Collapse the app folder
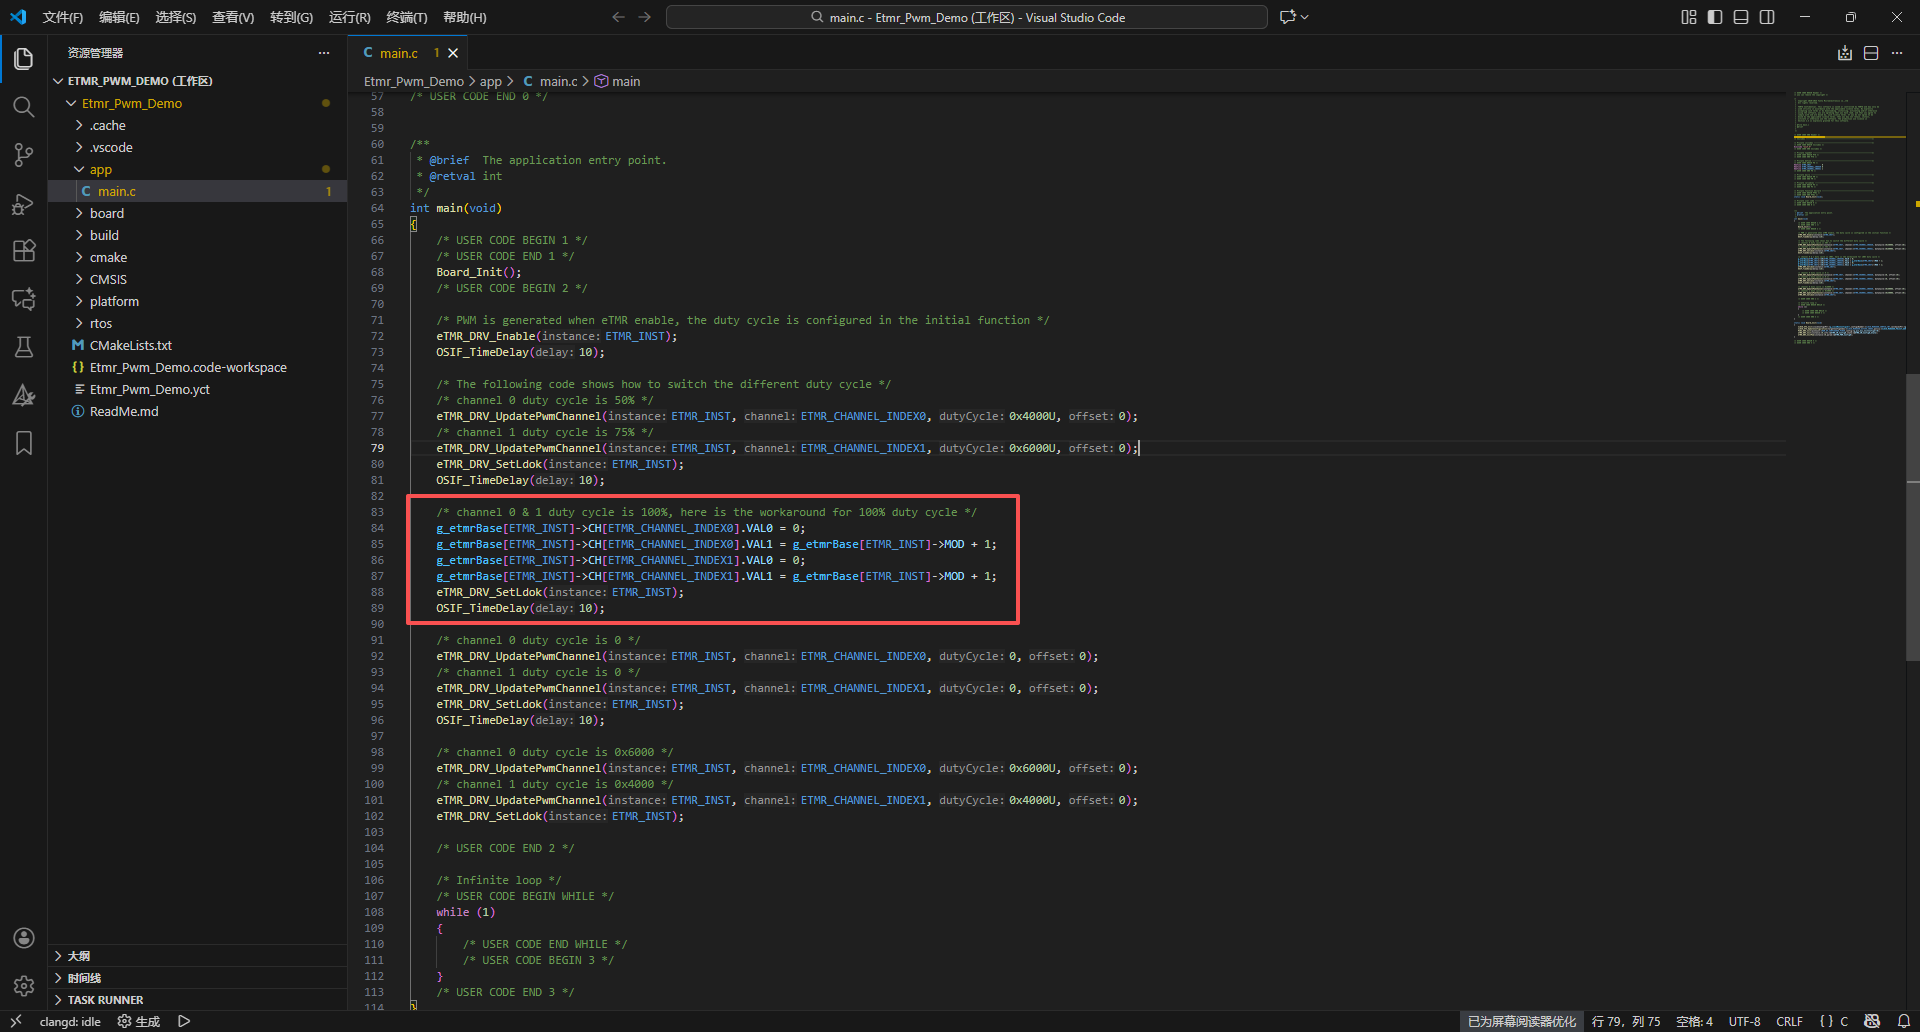Viewport: 1920px width, 1032px height. pyautogui.click(x=100, y=169)
